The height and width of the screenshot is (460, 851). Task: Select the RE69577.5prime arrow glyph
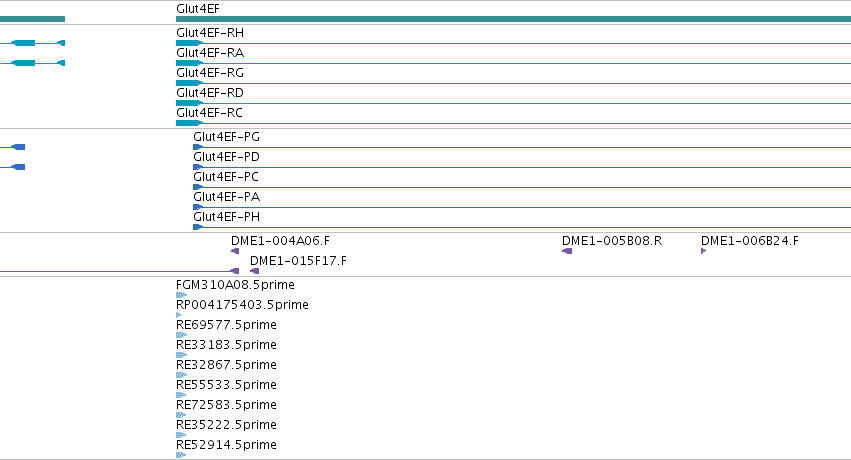(181, 335)
